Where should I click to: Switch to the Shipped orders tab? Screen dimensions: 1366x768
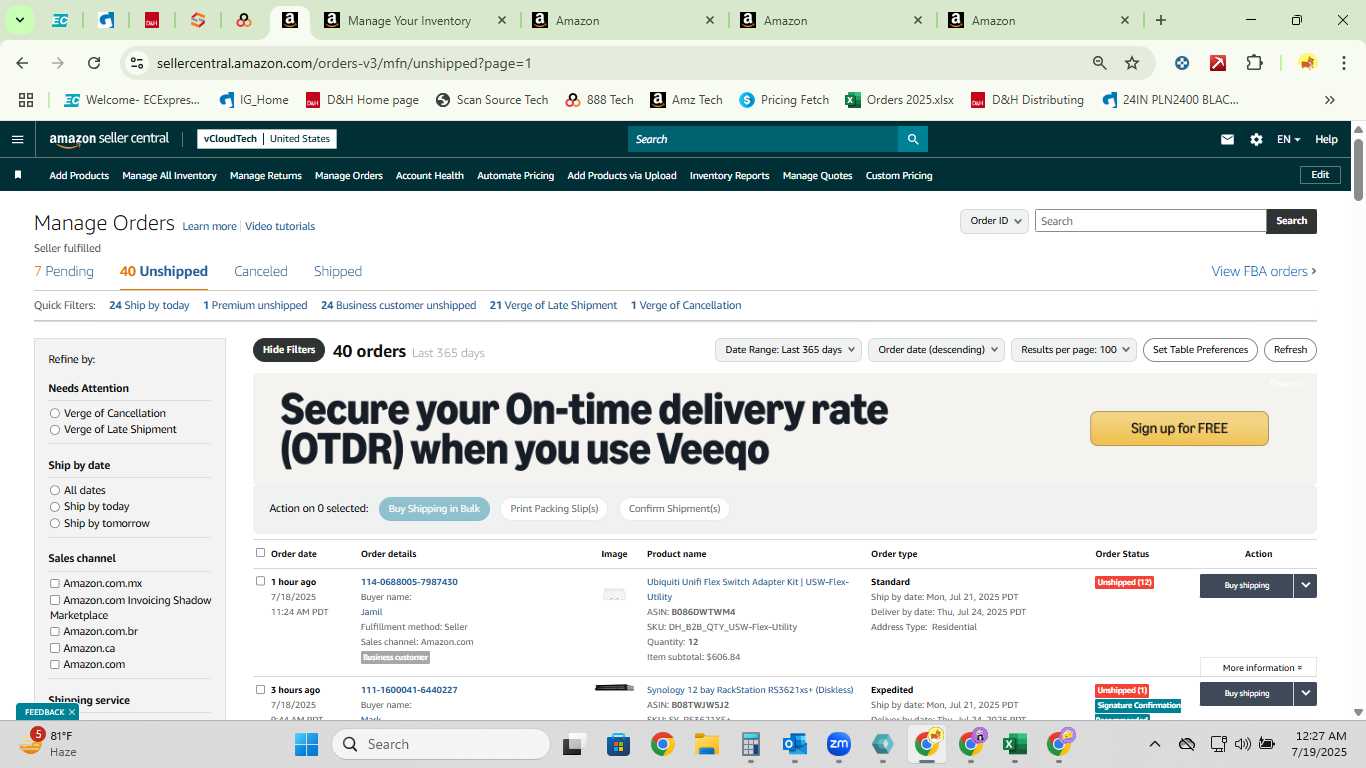pos(338,271)
